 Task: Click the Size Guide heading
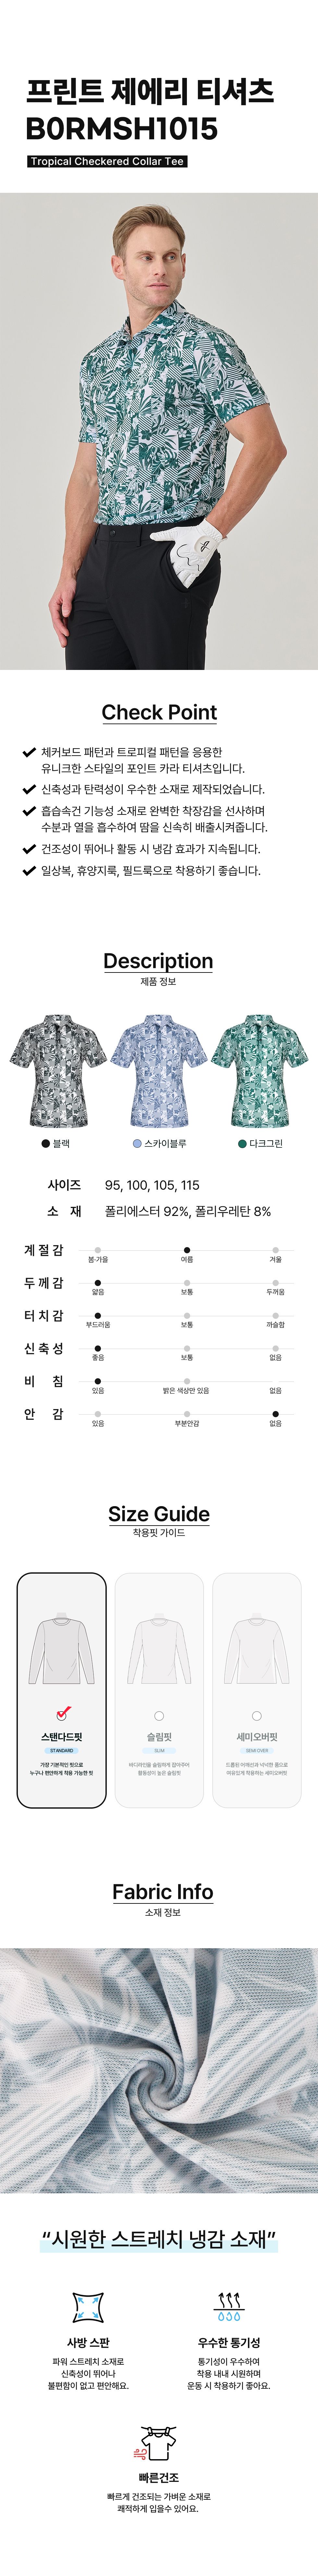(159, 1514)
